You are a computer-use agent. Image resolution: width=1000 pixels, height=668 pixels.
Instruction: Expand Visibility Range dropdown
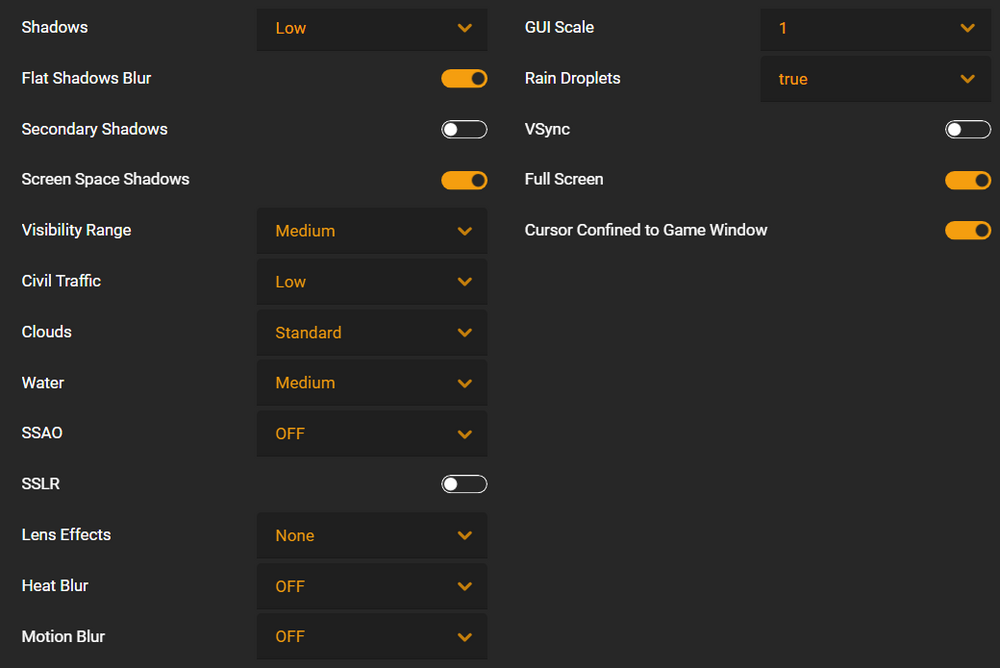pos(371,231)
